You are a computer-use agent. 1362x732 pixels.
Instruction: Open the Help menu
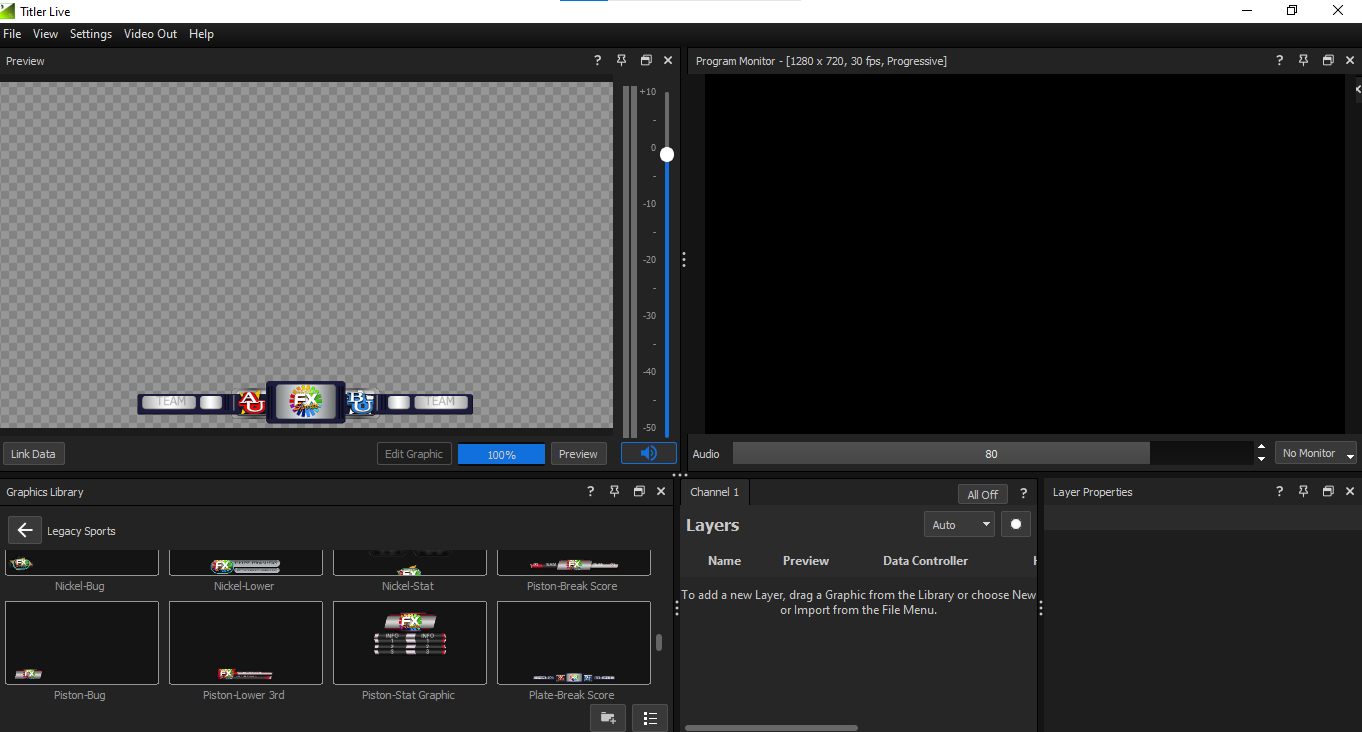(x=201, y=34)
